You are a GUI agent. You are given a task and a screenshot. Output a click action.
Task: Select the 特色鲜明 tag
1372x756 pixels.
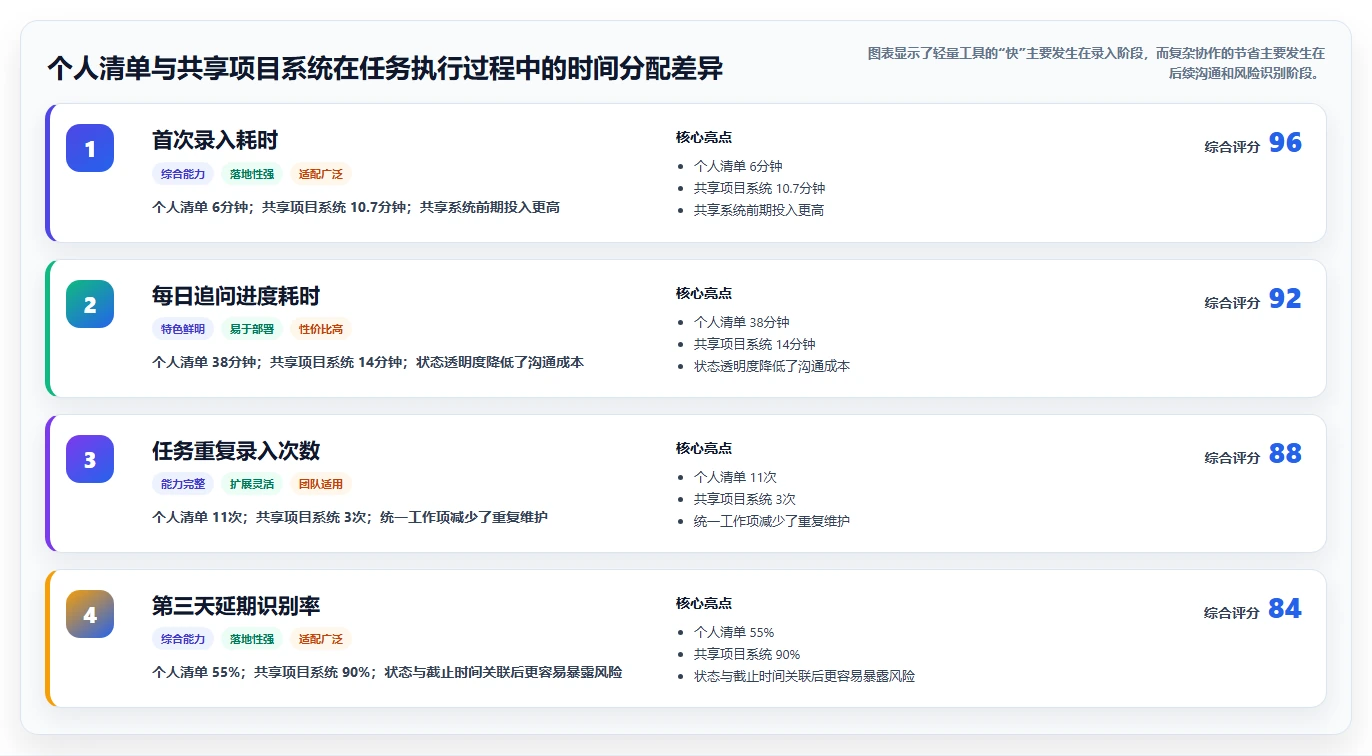[183, 329]
